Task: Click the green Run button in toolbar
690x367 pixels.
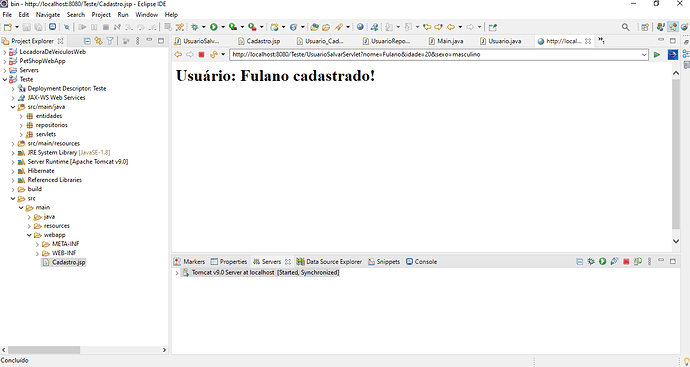Action: coord(214,27)
